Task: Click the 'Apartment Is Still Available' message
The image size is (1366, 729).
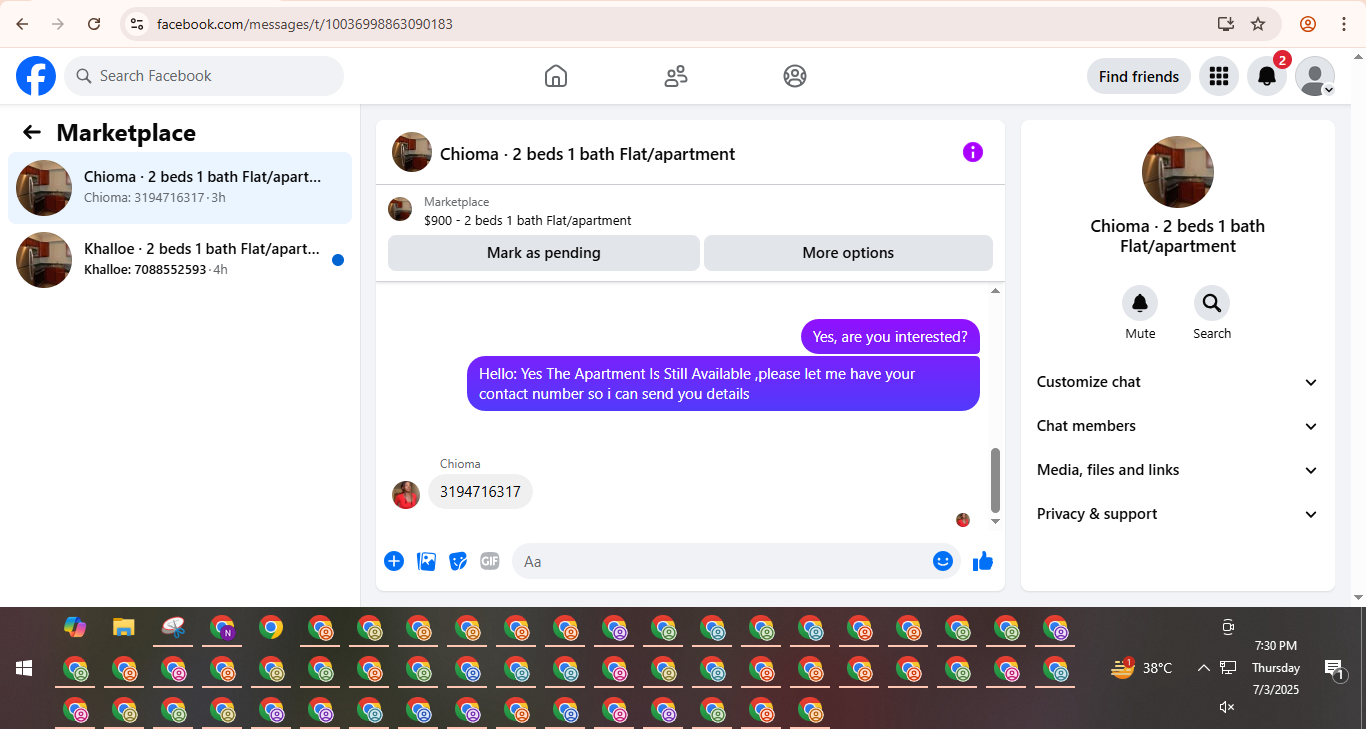Action: [723, 384]
